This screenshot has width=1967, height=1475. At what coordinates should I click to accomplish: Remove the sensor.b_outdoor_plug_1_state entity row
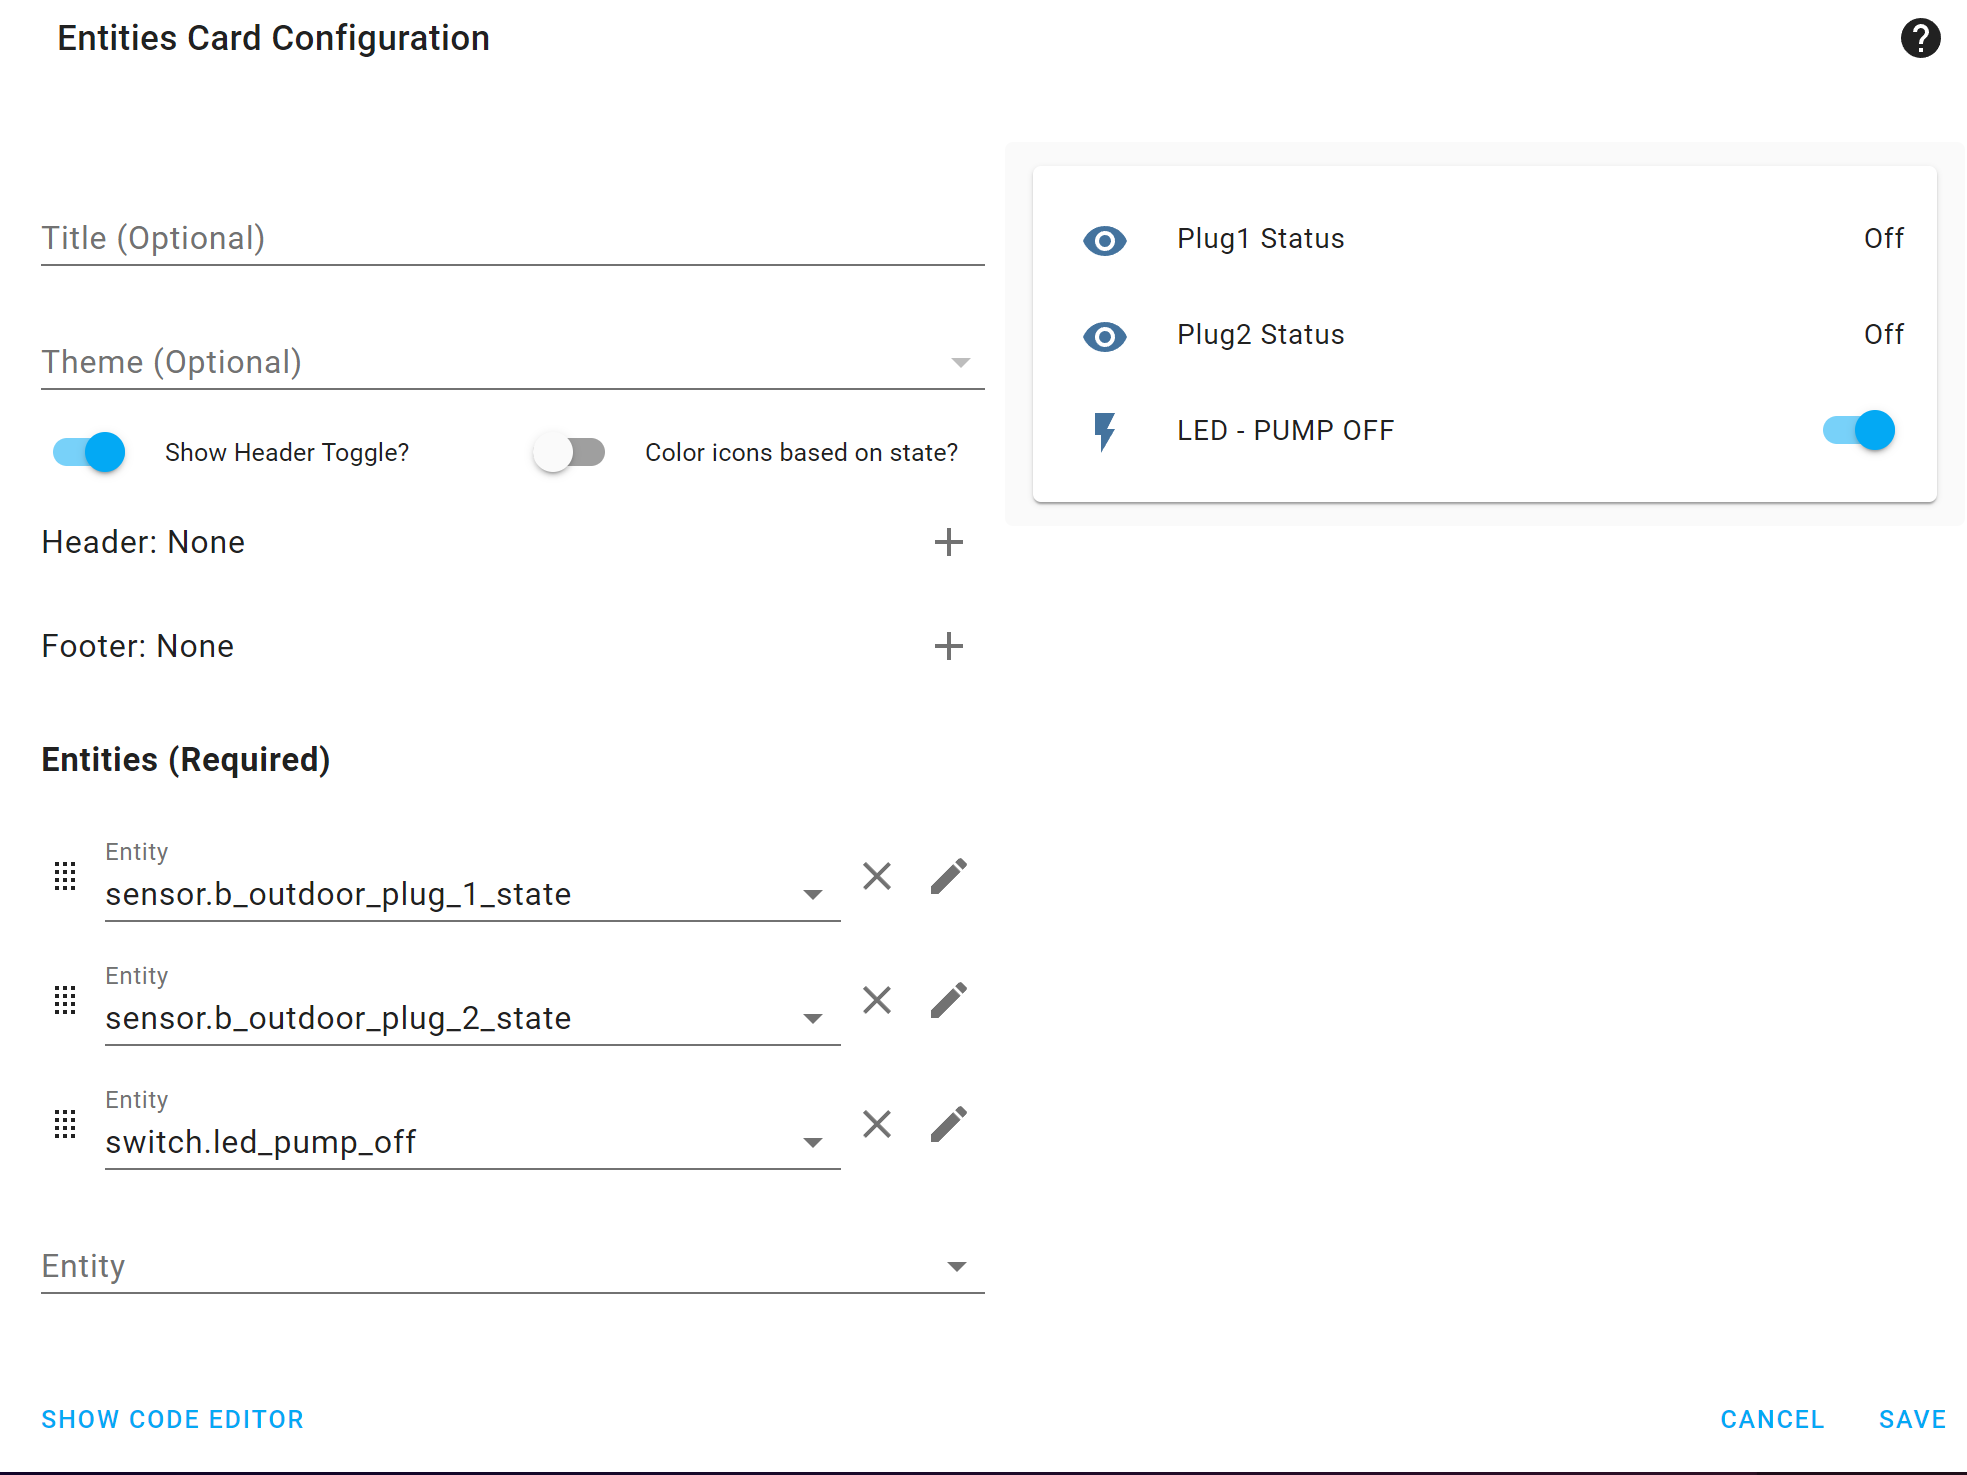pos(877,876)
